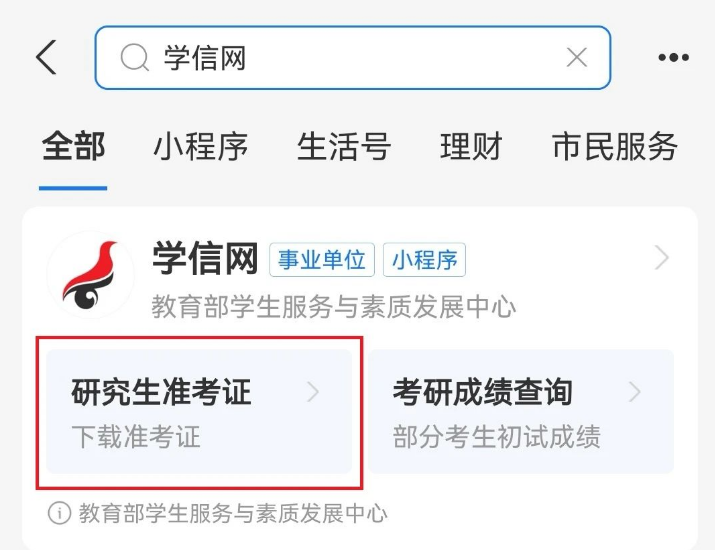Switch to the 生活号 tab

coord(344,146)
